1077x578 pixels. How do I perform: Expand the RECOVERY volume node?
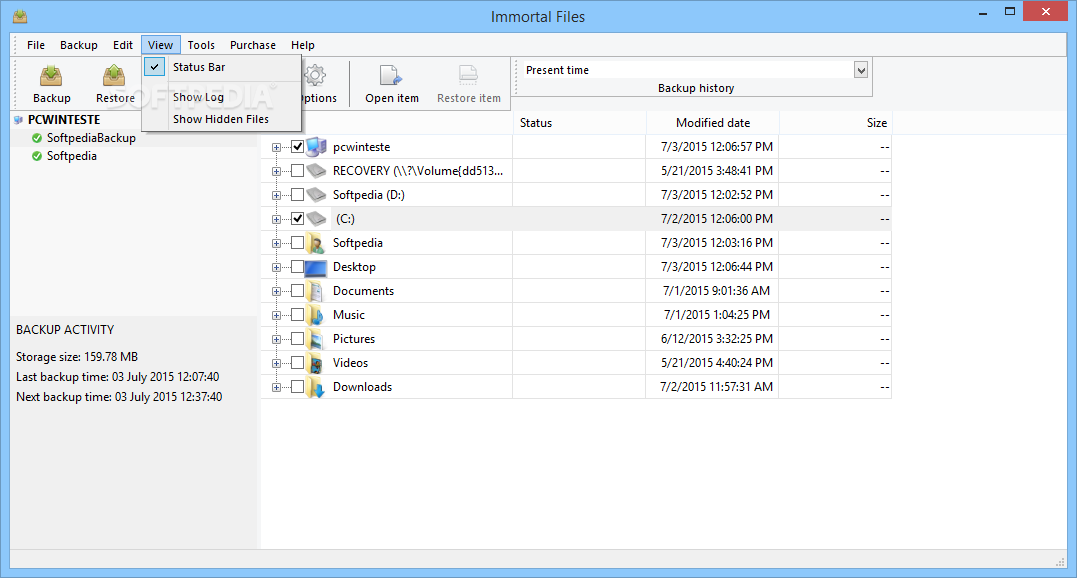pyautogui.click(x=276, y=172)
